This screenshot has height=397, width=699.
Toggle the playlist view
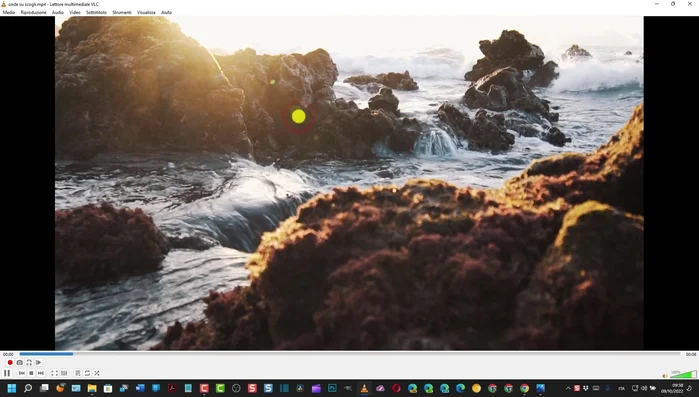pyautogui.click(x=78, y=373)
